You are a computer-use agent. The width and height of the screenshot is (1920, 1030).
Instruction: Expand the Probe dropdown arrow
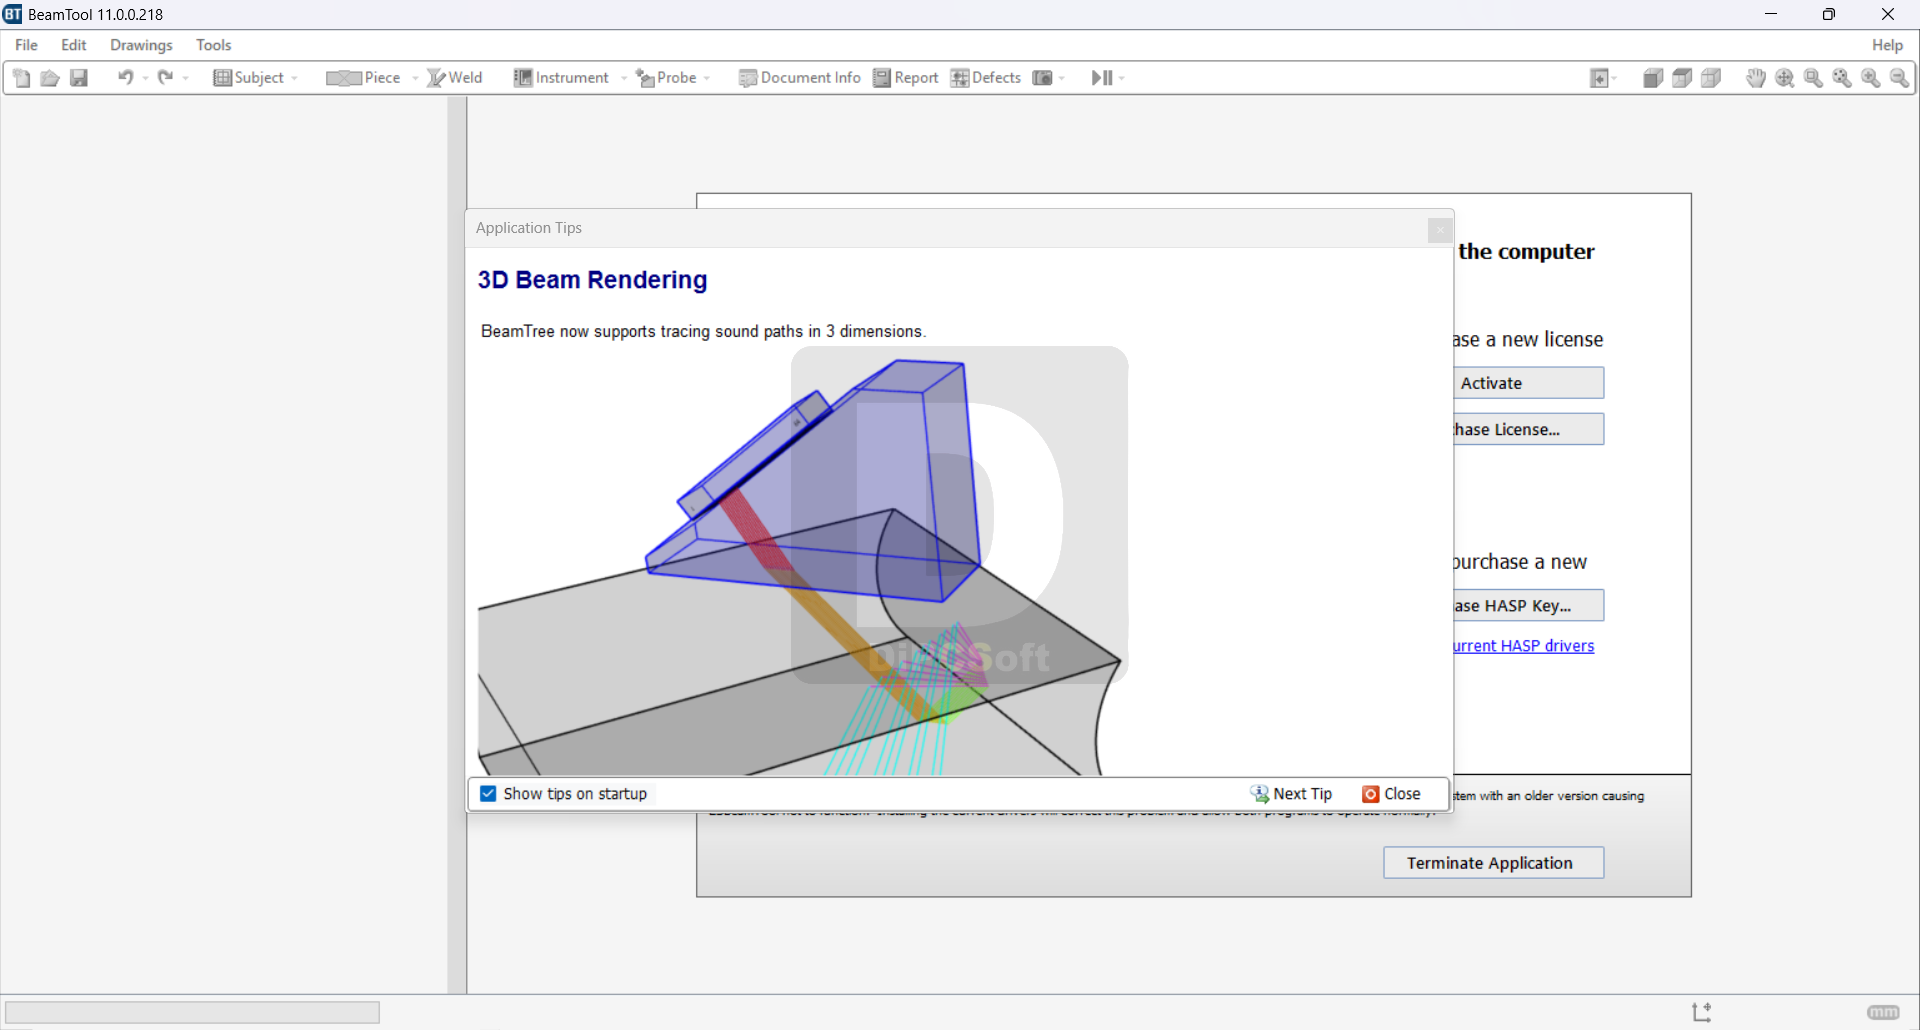pos(707,78)
